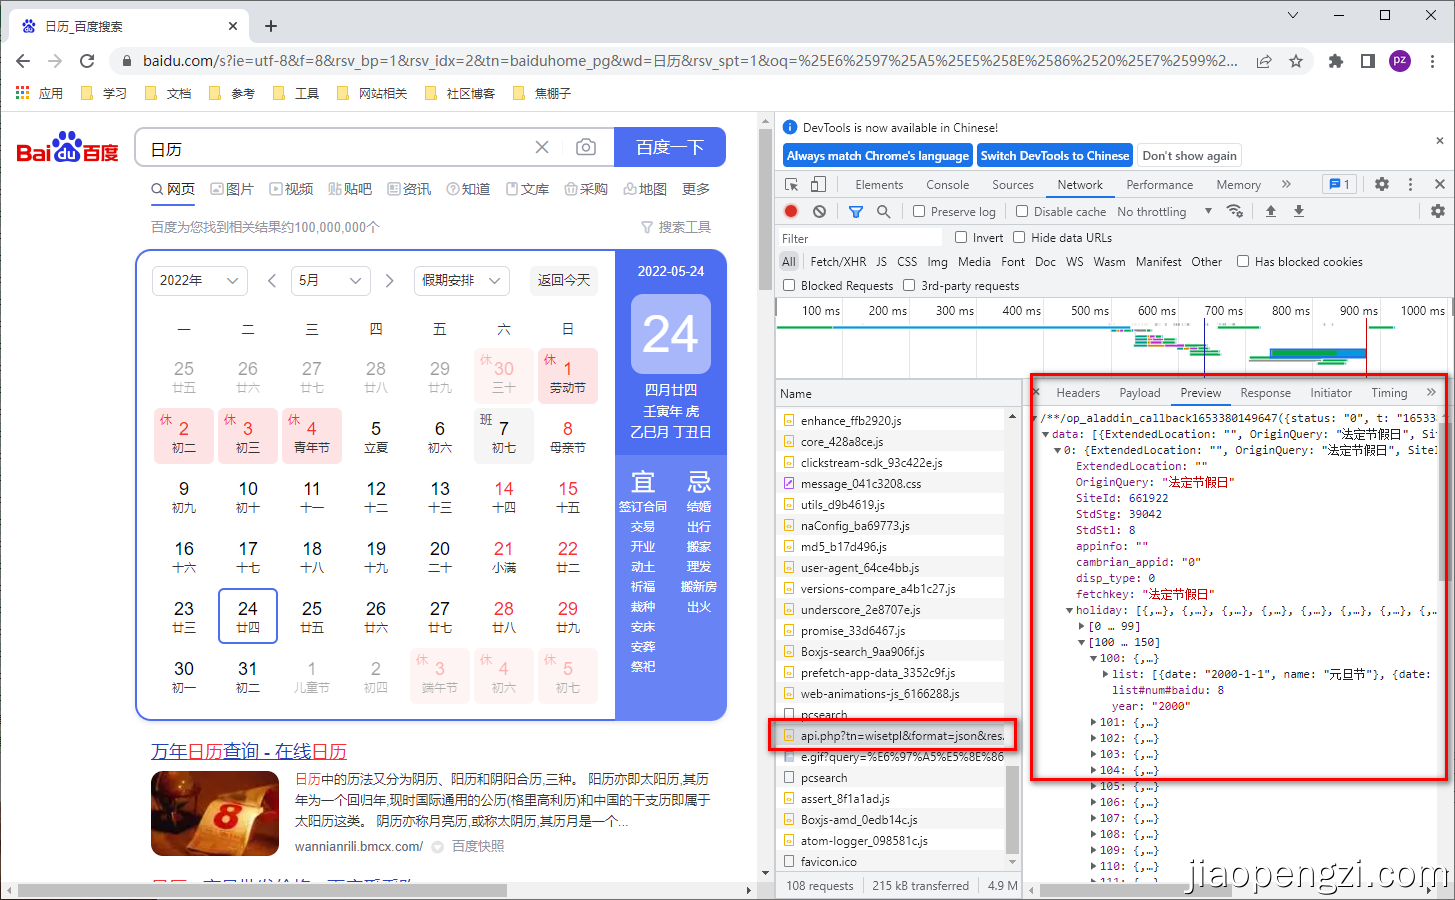Open DevTools more options kebab menu
The image size is (1455, 900).
click(x=1411, y=184)
